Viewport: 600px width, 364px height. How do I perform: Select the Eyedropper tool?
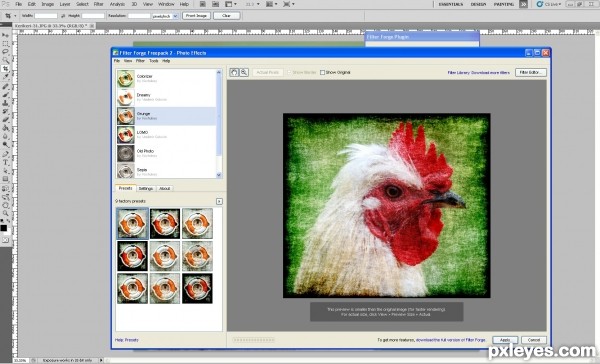point(5,77)
